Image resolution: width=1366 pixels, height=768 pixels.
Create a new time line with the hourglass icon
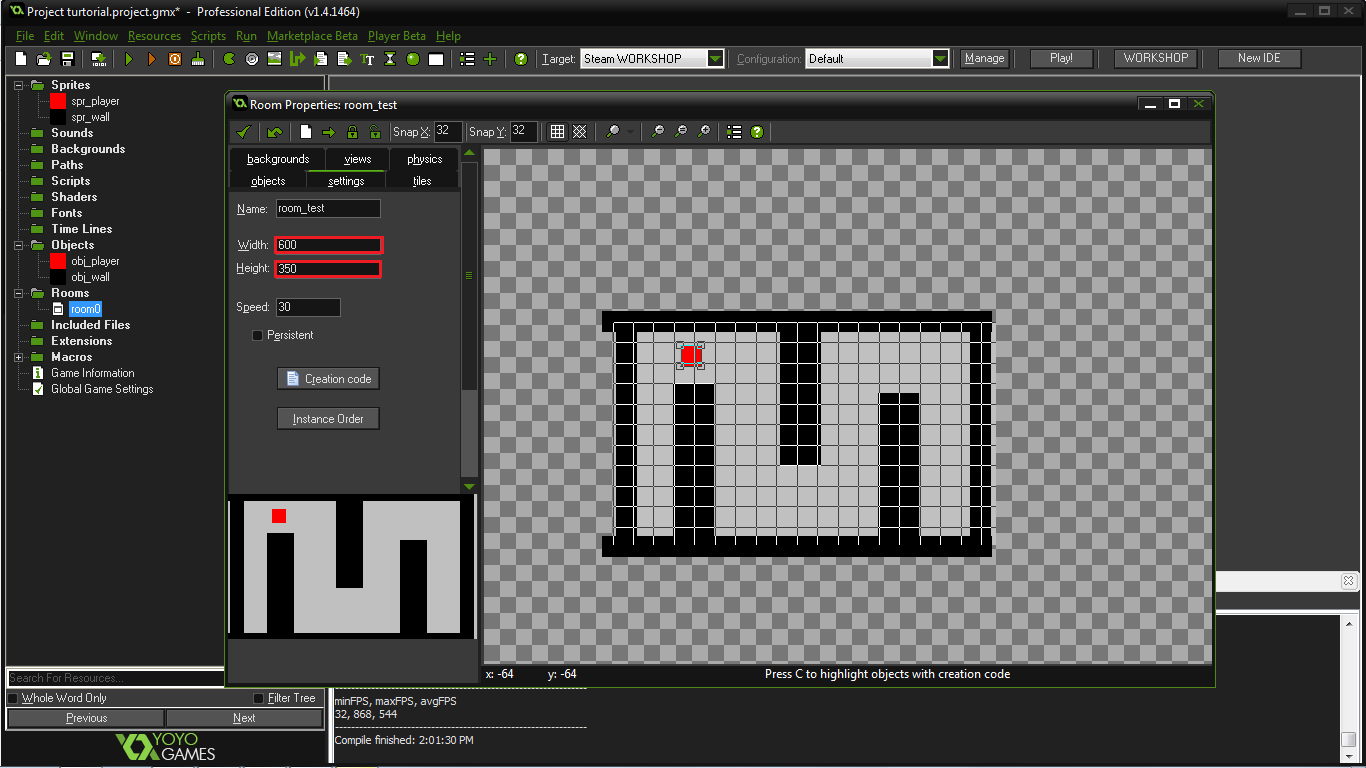tap(391, 58)
